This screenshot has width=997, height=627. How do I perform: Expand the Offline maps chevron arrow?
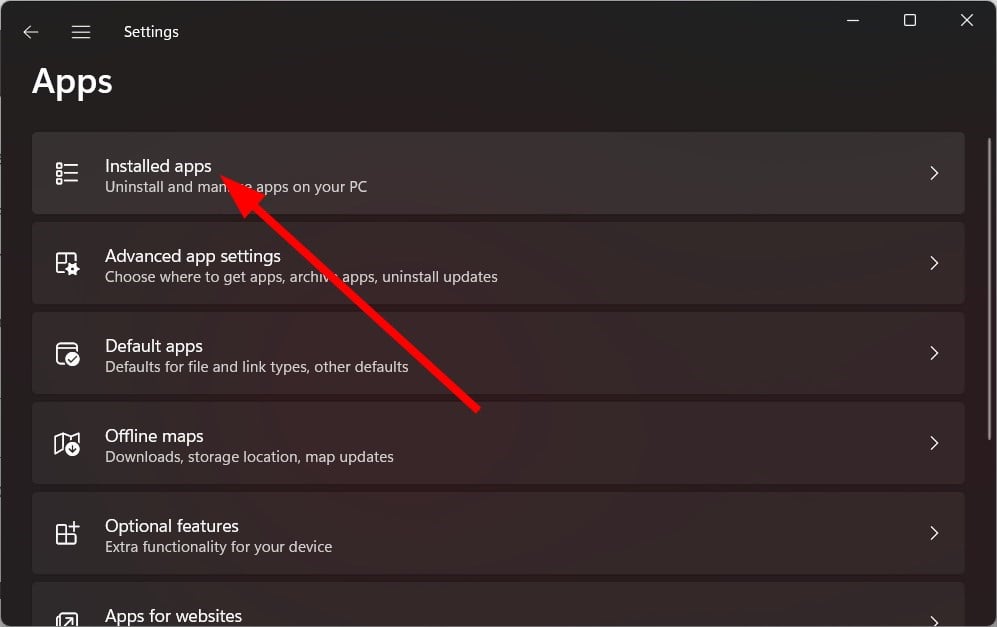934,443
